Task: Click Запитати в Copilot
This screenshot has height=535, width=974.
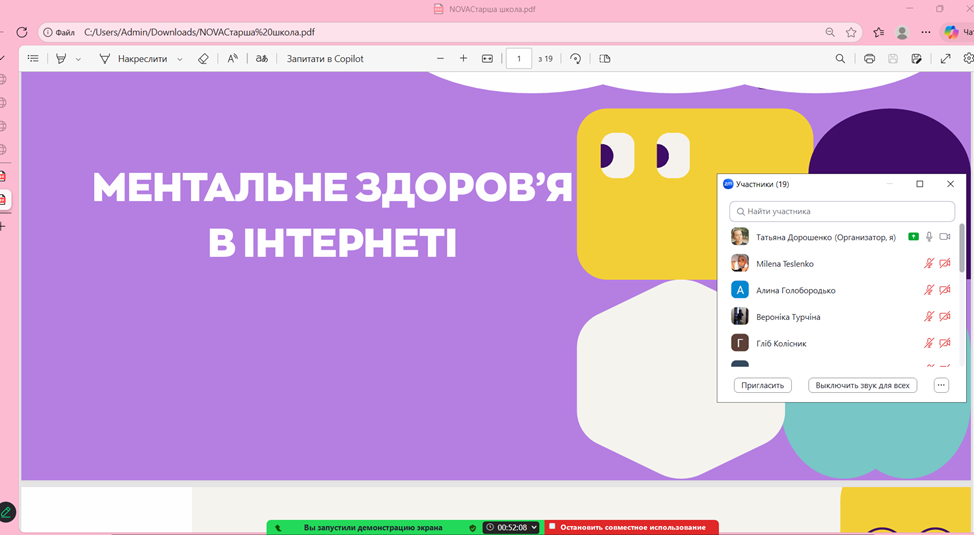Action: pos(325,59)
